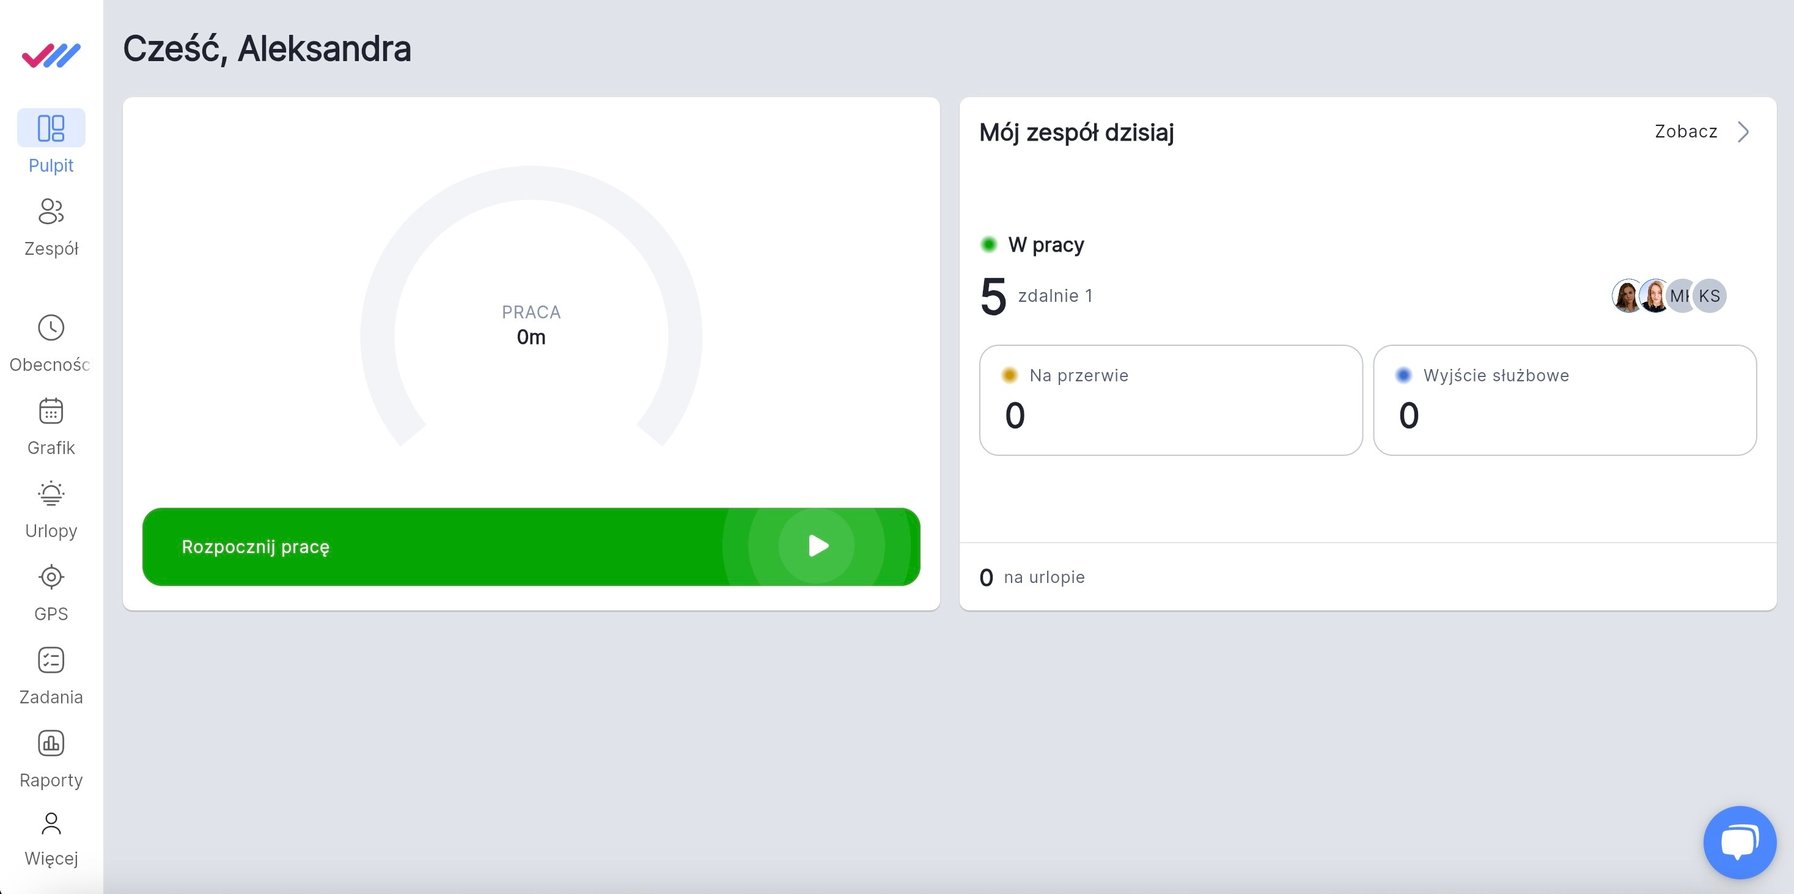Open the Grafik calendar icon

tap(51, 411)
